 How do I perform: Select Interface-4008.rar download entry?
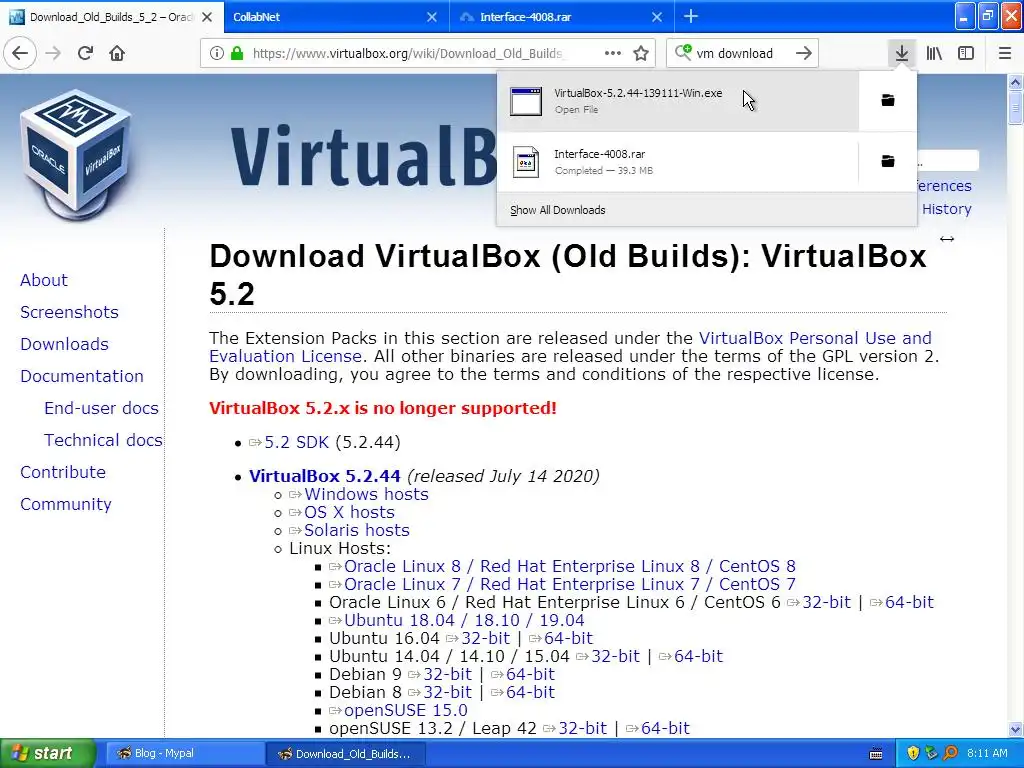click(x=677, y=161)
